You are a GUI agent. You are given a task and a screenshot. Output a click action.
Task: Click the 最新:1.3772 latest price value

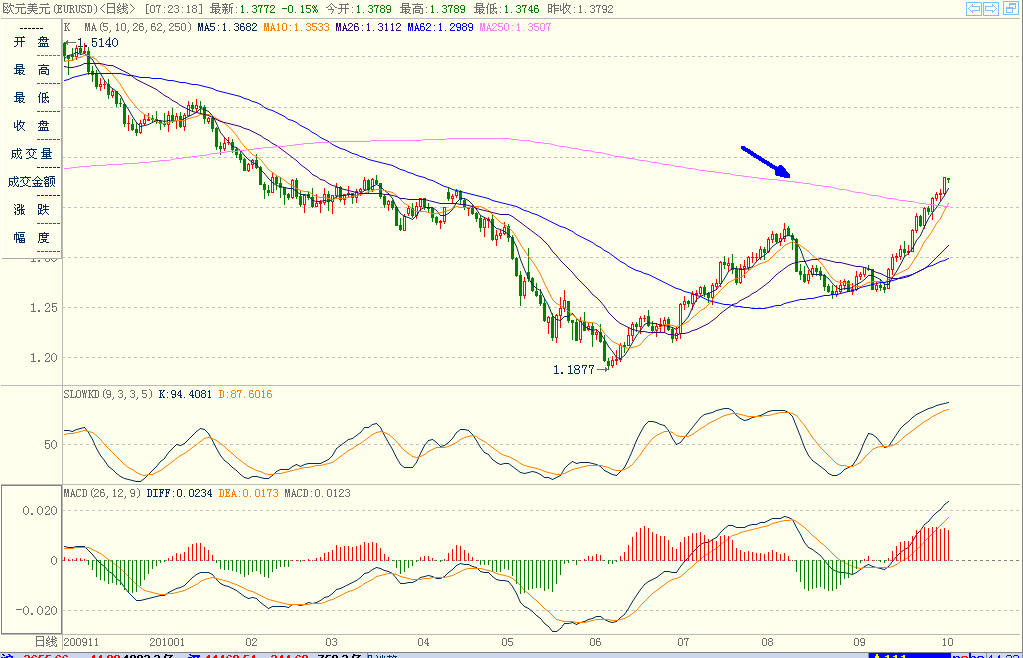point(242,9)
